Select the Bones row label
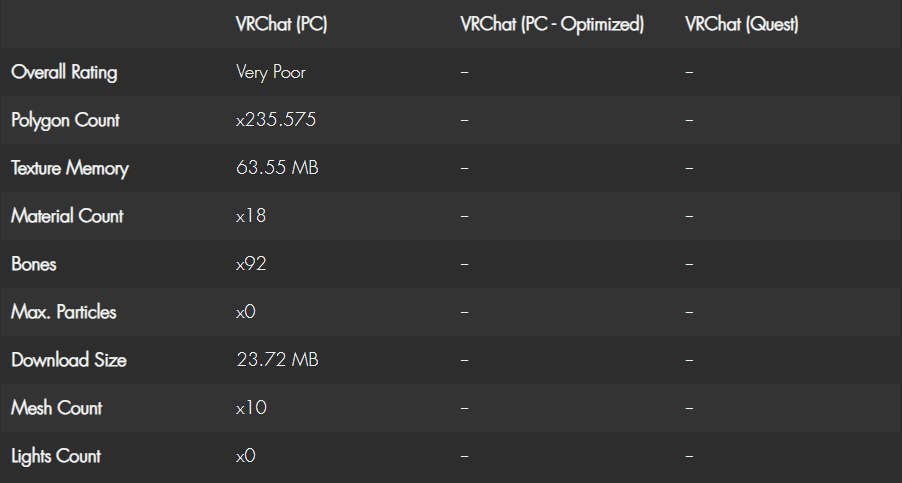902x483 pixels. coord(34,264)
